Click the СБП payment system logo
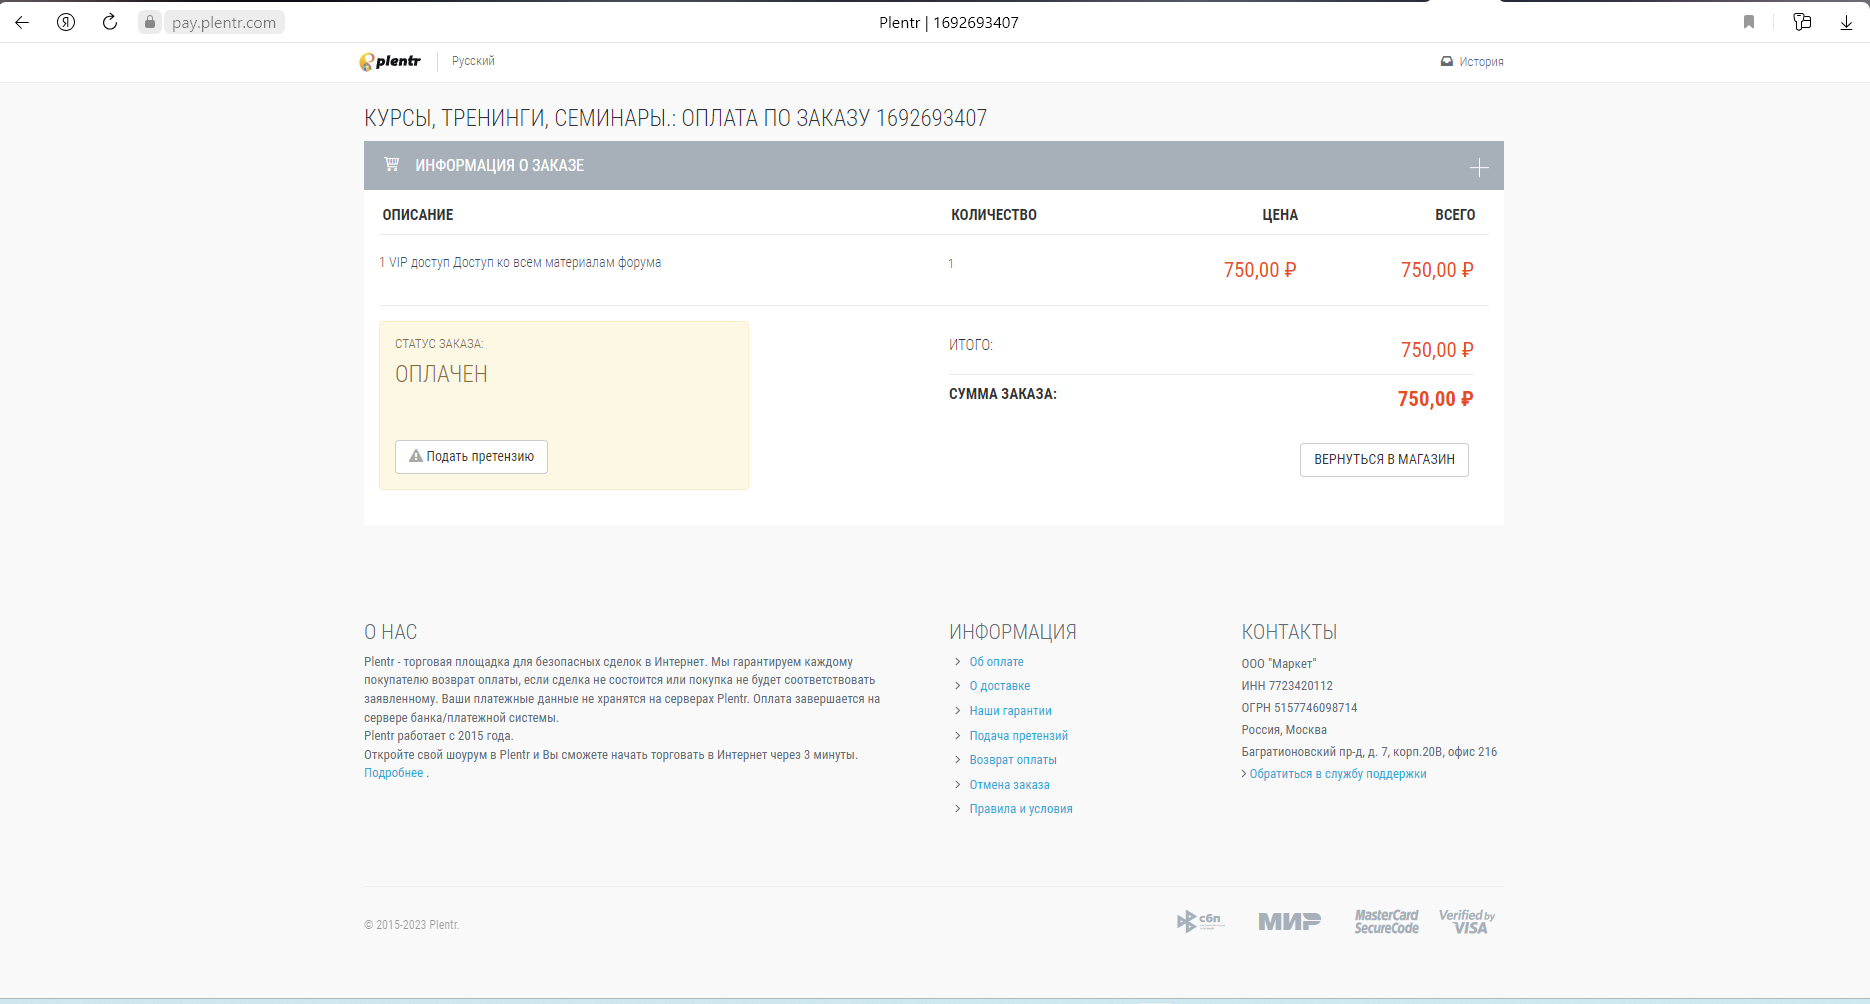 1200,921
